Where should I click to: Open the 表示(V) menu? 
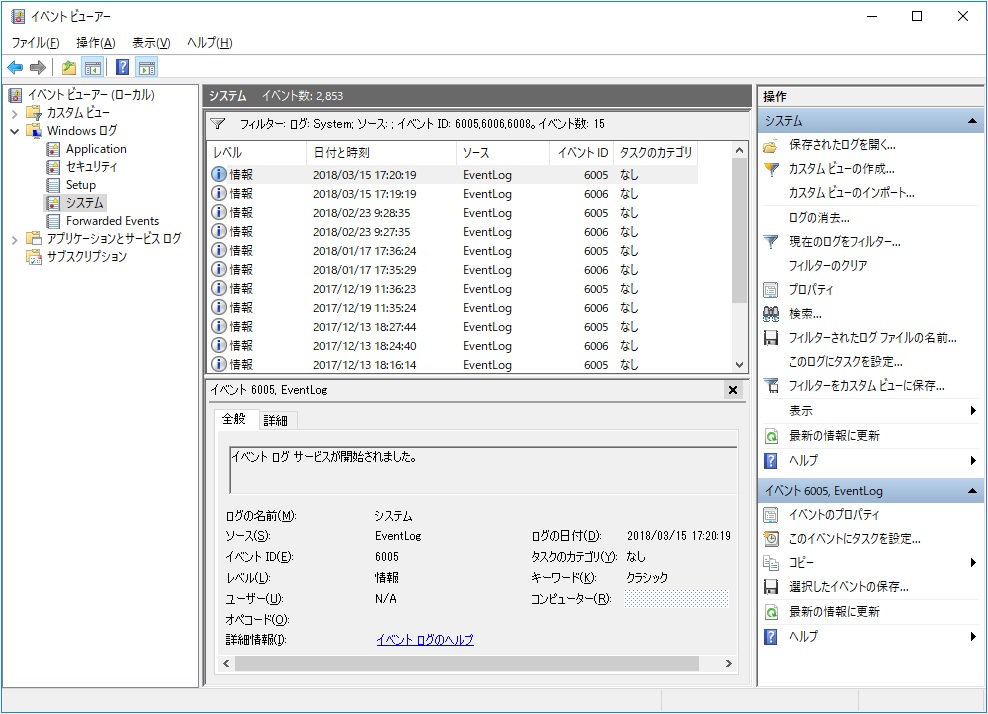pos(151,43)
